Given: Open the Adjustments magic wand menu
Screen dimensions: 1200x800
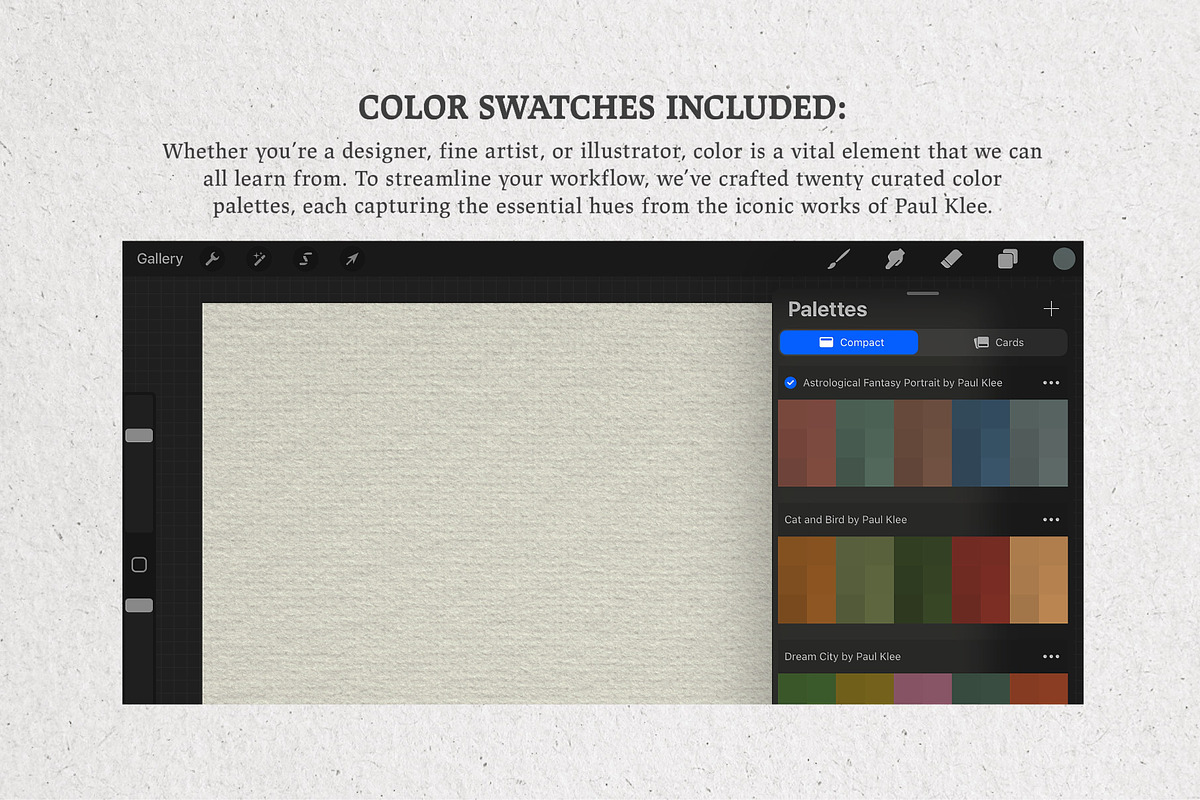Looking at the screenshot, I should (259, 259).
